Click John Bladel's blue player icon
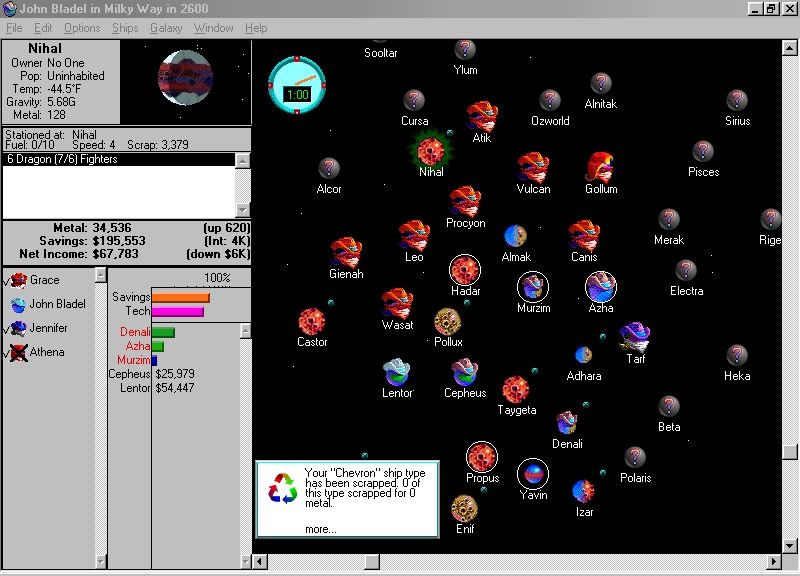This screenshot has height=576, width=800. click(x=20, y=304)
